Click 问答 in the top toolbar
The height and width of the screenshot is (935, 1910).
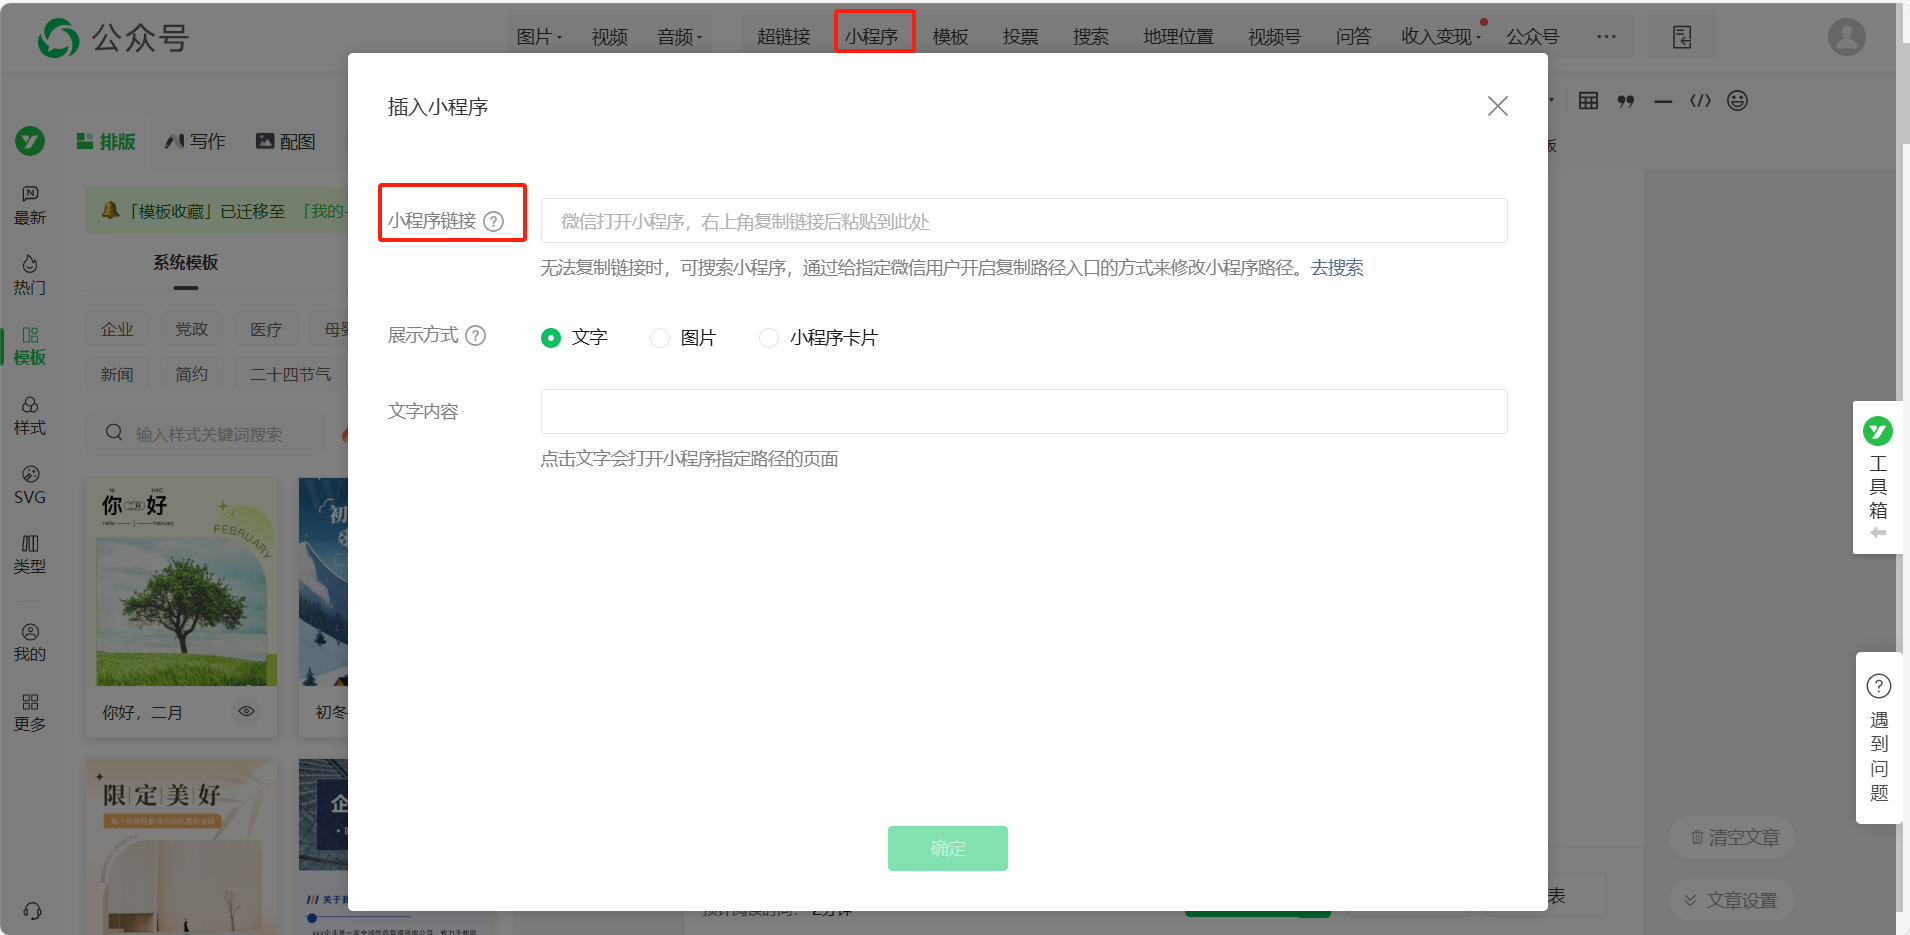coord(1353,37)
